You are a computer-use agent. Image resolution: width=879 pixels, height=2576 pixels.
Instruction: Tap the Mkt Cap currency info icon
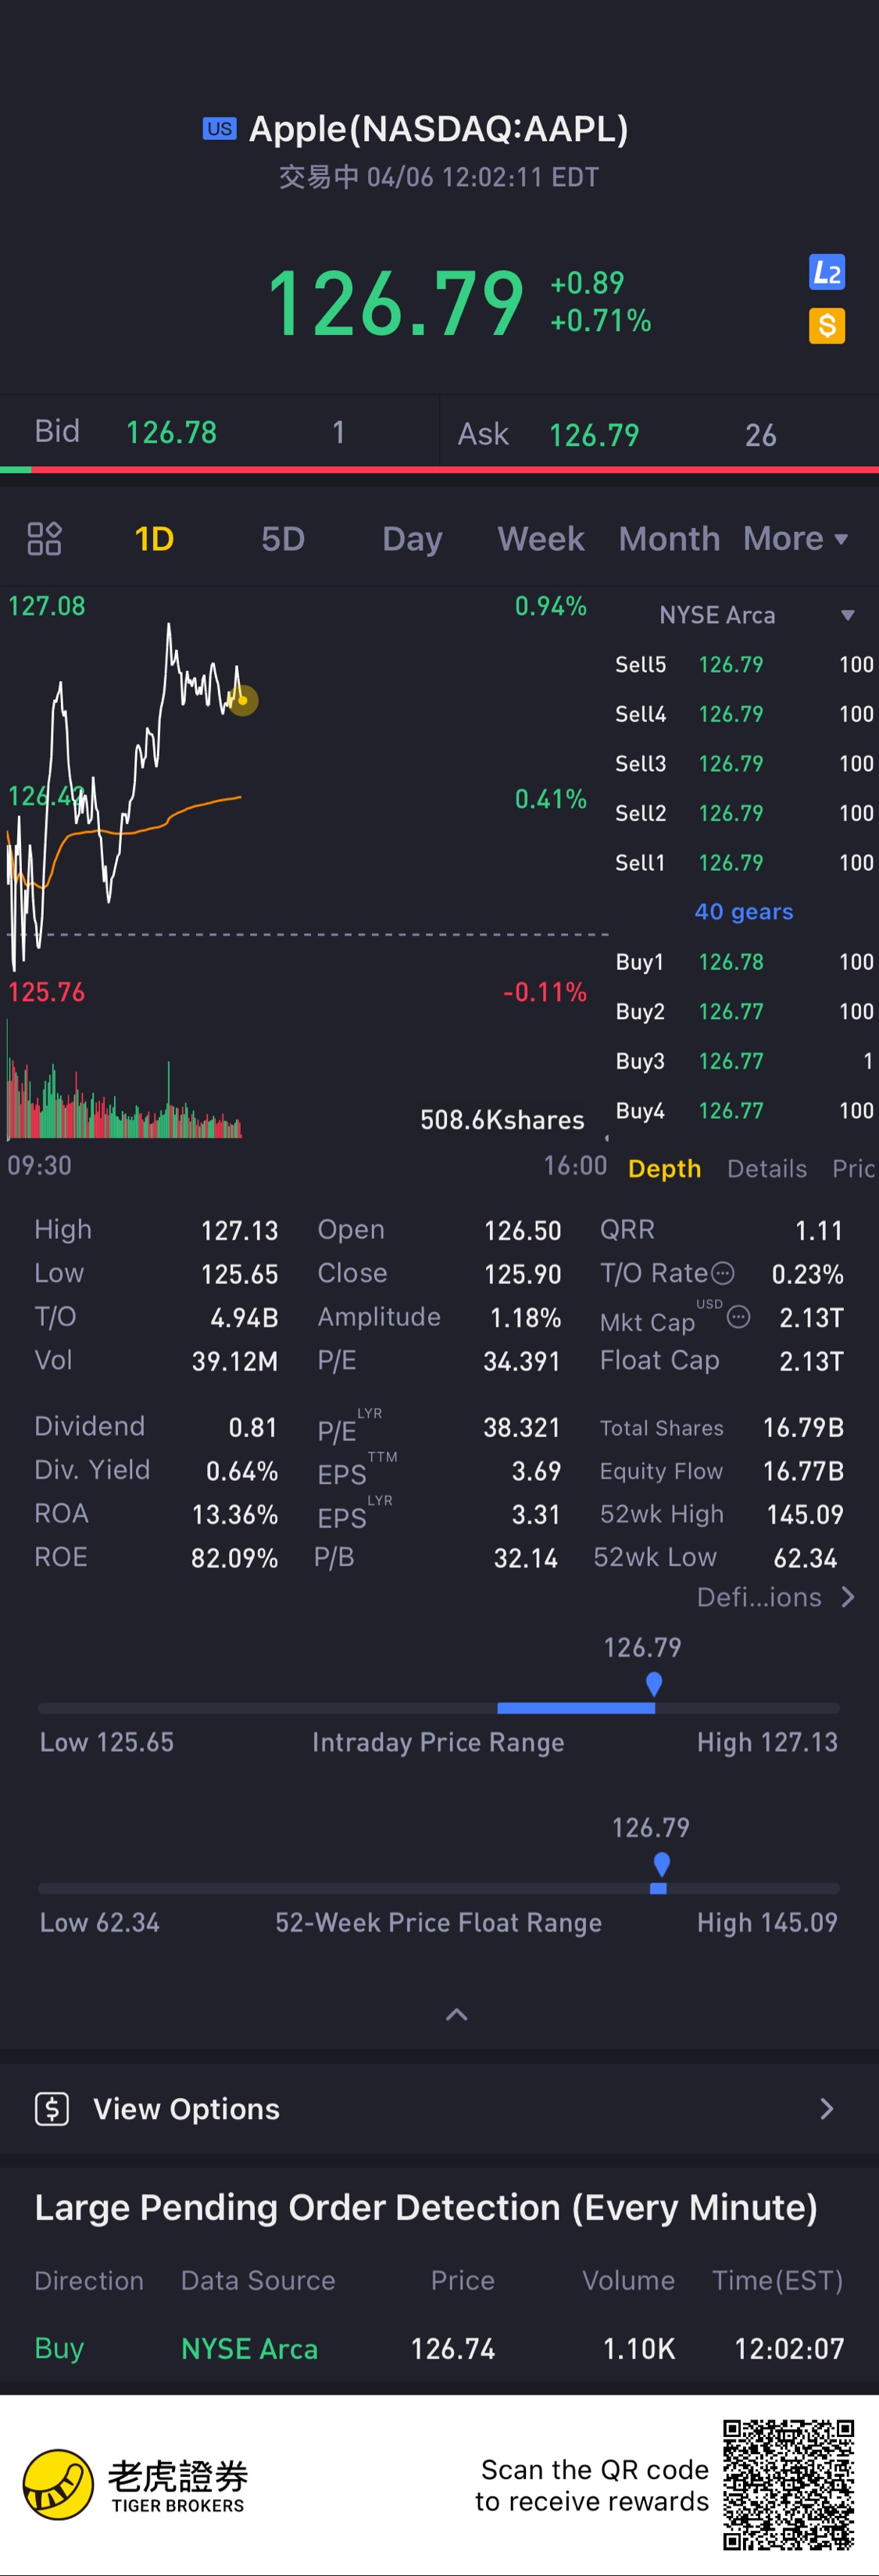tap(738, 1316)
